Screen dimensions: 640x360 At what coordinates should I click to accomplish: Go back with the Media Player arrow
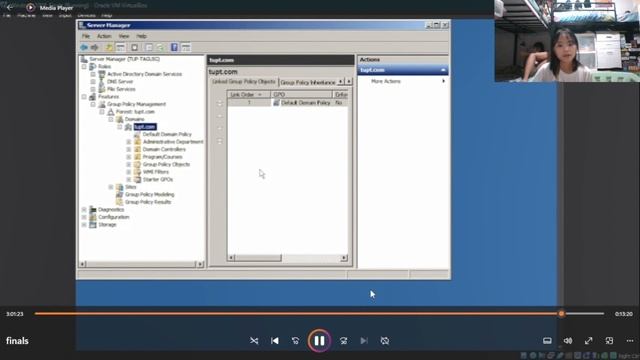pyautogui.click(x=10, y=7)
